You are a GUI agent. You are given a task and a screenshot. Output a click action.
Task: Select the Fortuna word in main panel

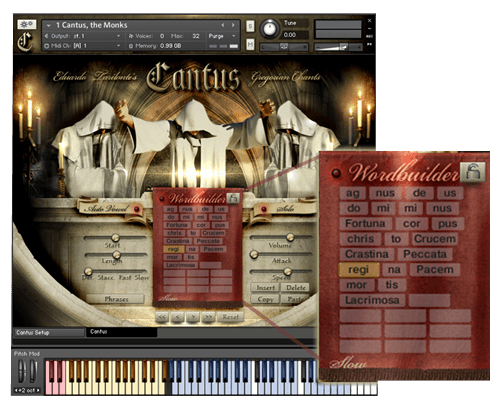177,225
